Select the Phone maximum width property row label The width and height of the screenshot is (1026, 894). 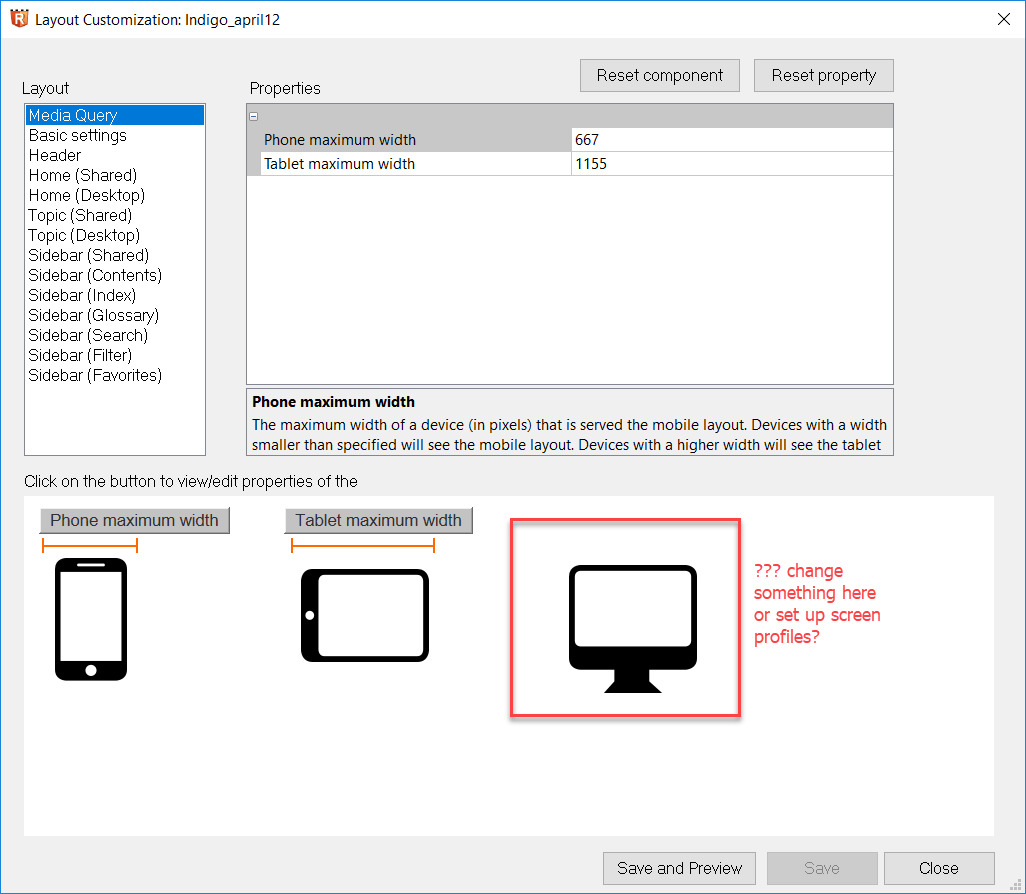click(416, 139)
